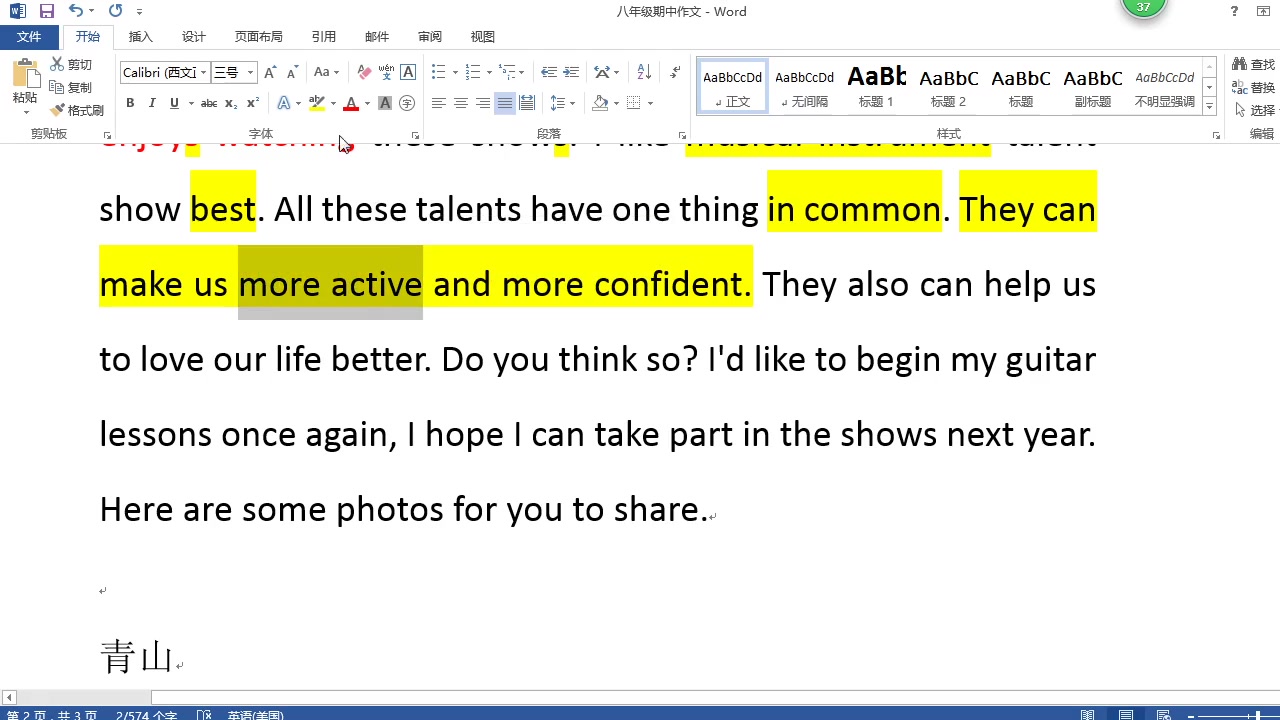Click the Paste (粘贴) icon
This screenshot has height=720, width=1280.
[24, 75]
